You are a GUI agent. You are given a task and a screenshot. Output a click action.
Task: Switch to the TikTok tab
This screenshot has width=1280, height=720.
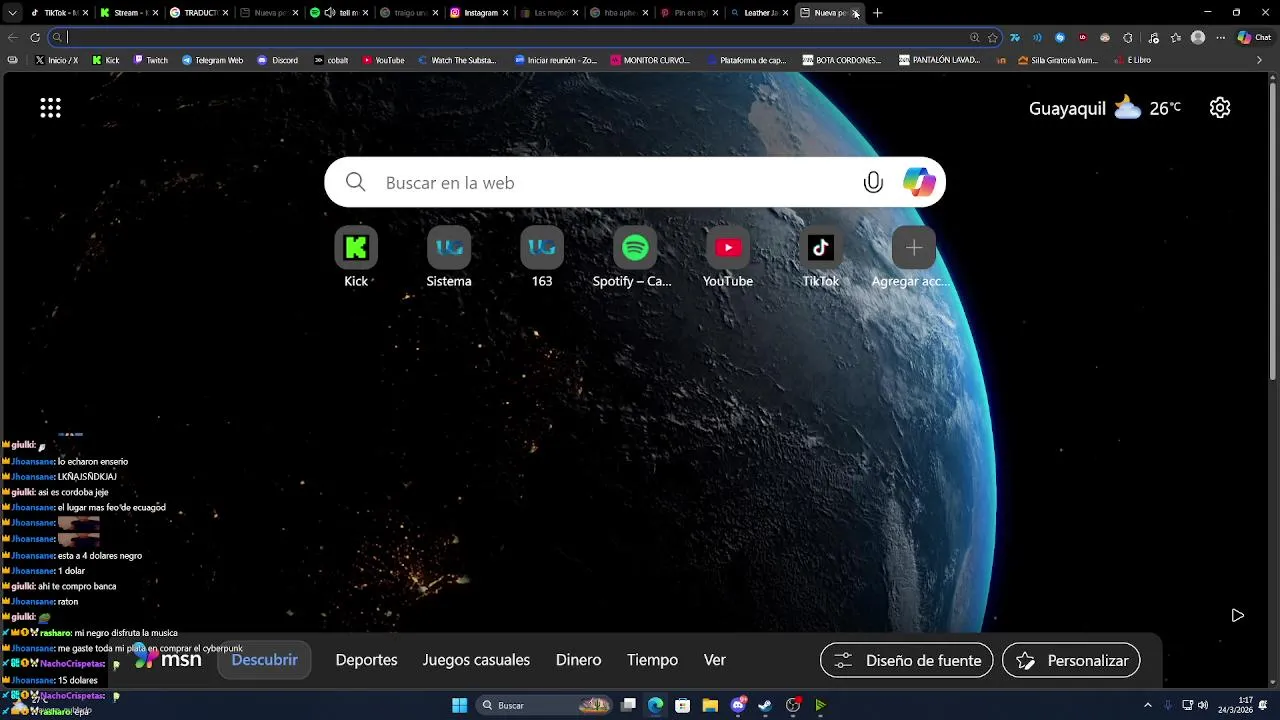click(60, 13)
